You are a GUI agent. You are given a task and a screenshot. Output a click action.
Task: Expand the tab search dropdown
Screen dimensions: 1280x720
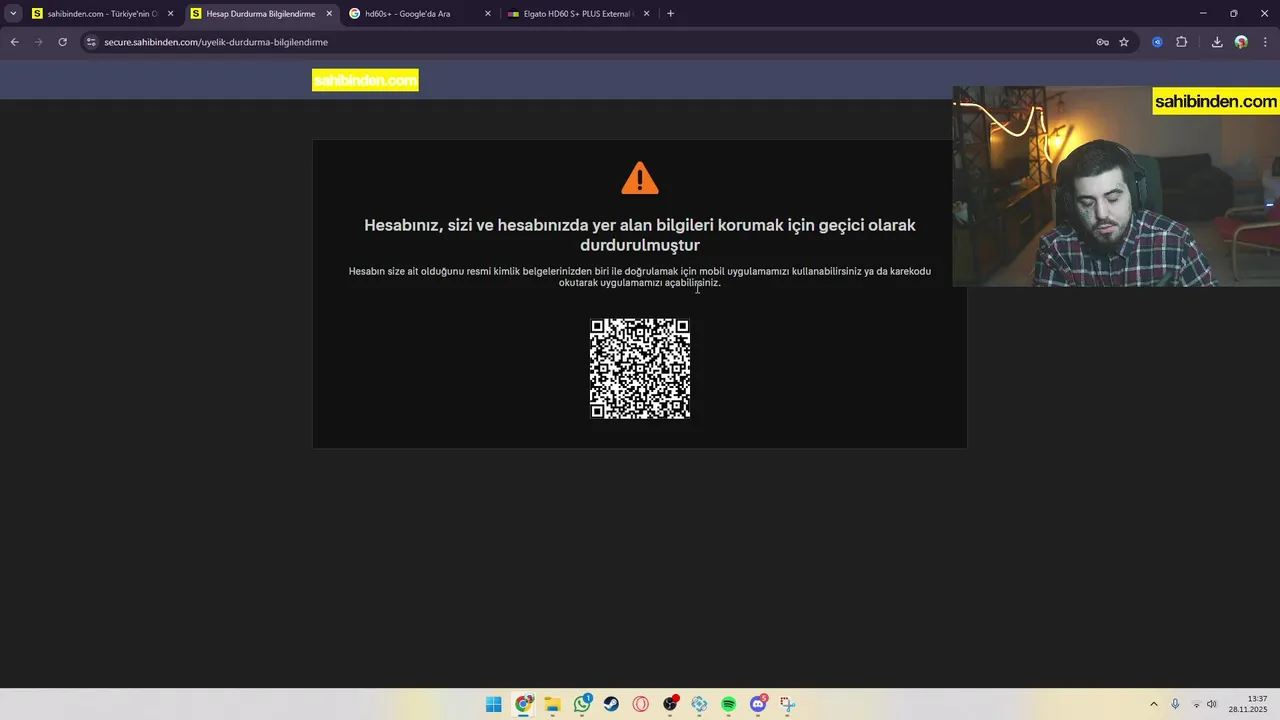[x=13, y=14]
